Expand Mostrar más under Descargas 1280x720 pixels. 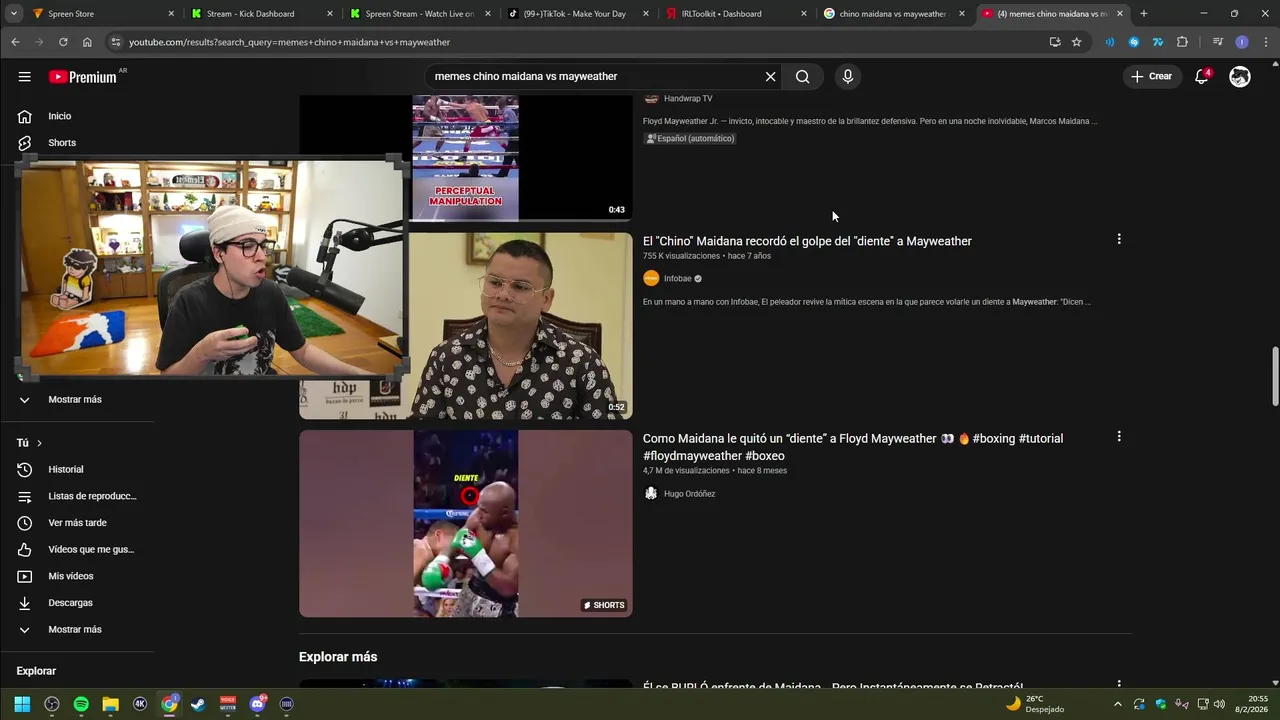click(77, 629)
